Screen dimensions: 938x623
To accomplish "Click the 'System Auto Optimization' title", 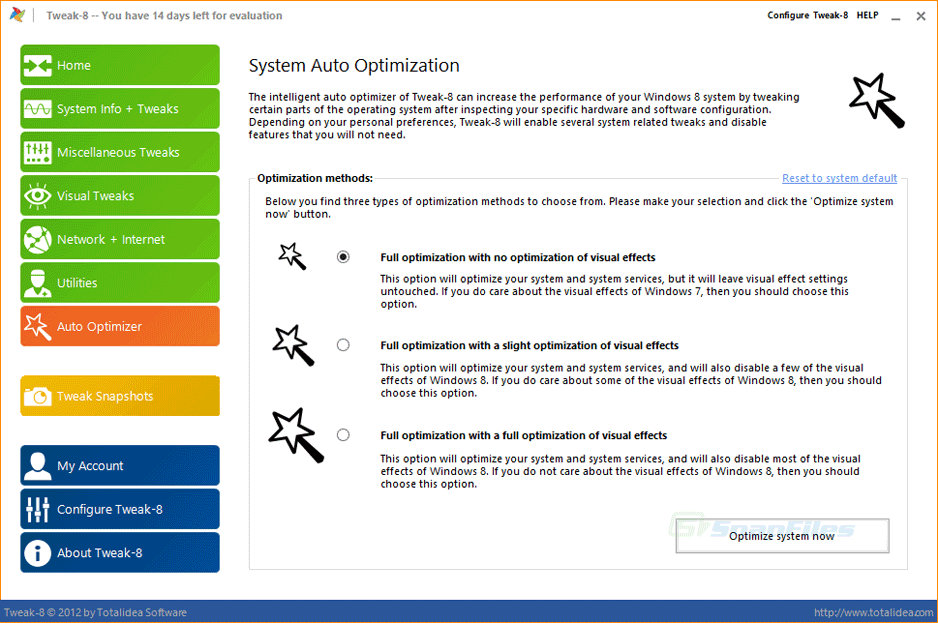I will point(354,65).
